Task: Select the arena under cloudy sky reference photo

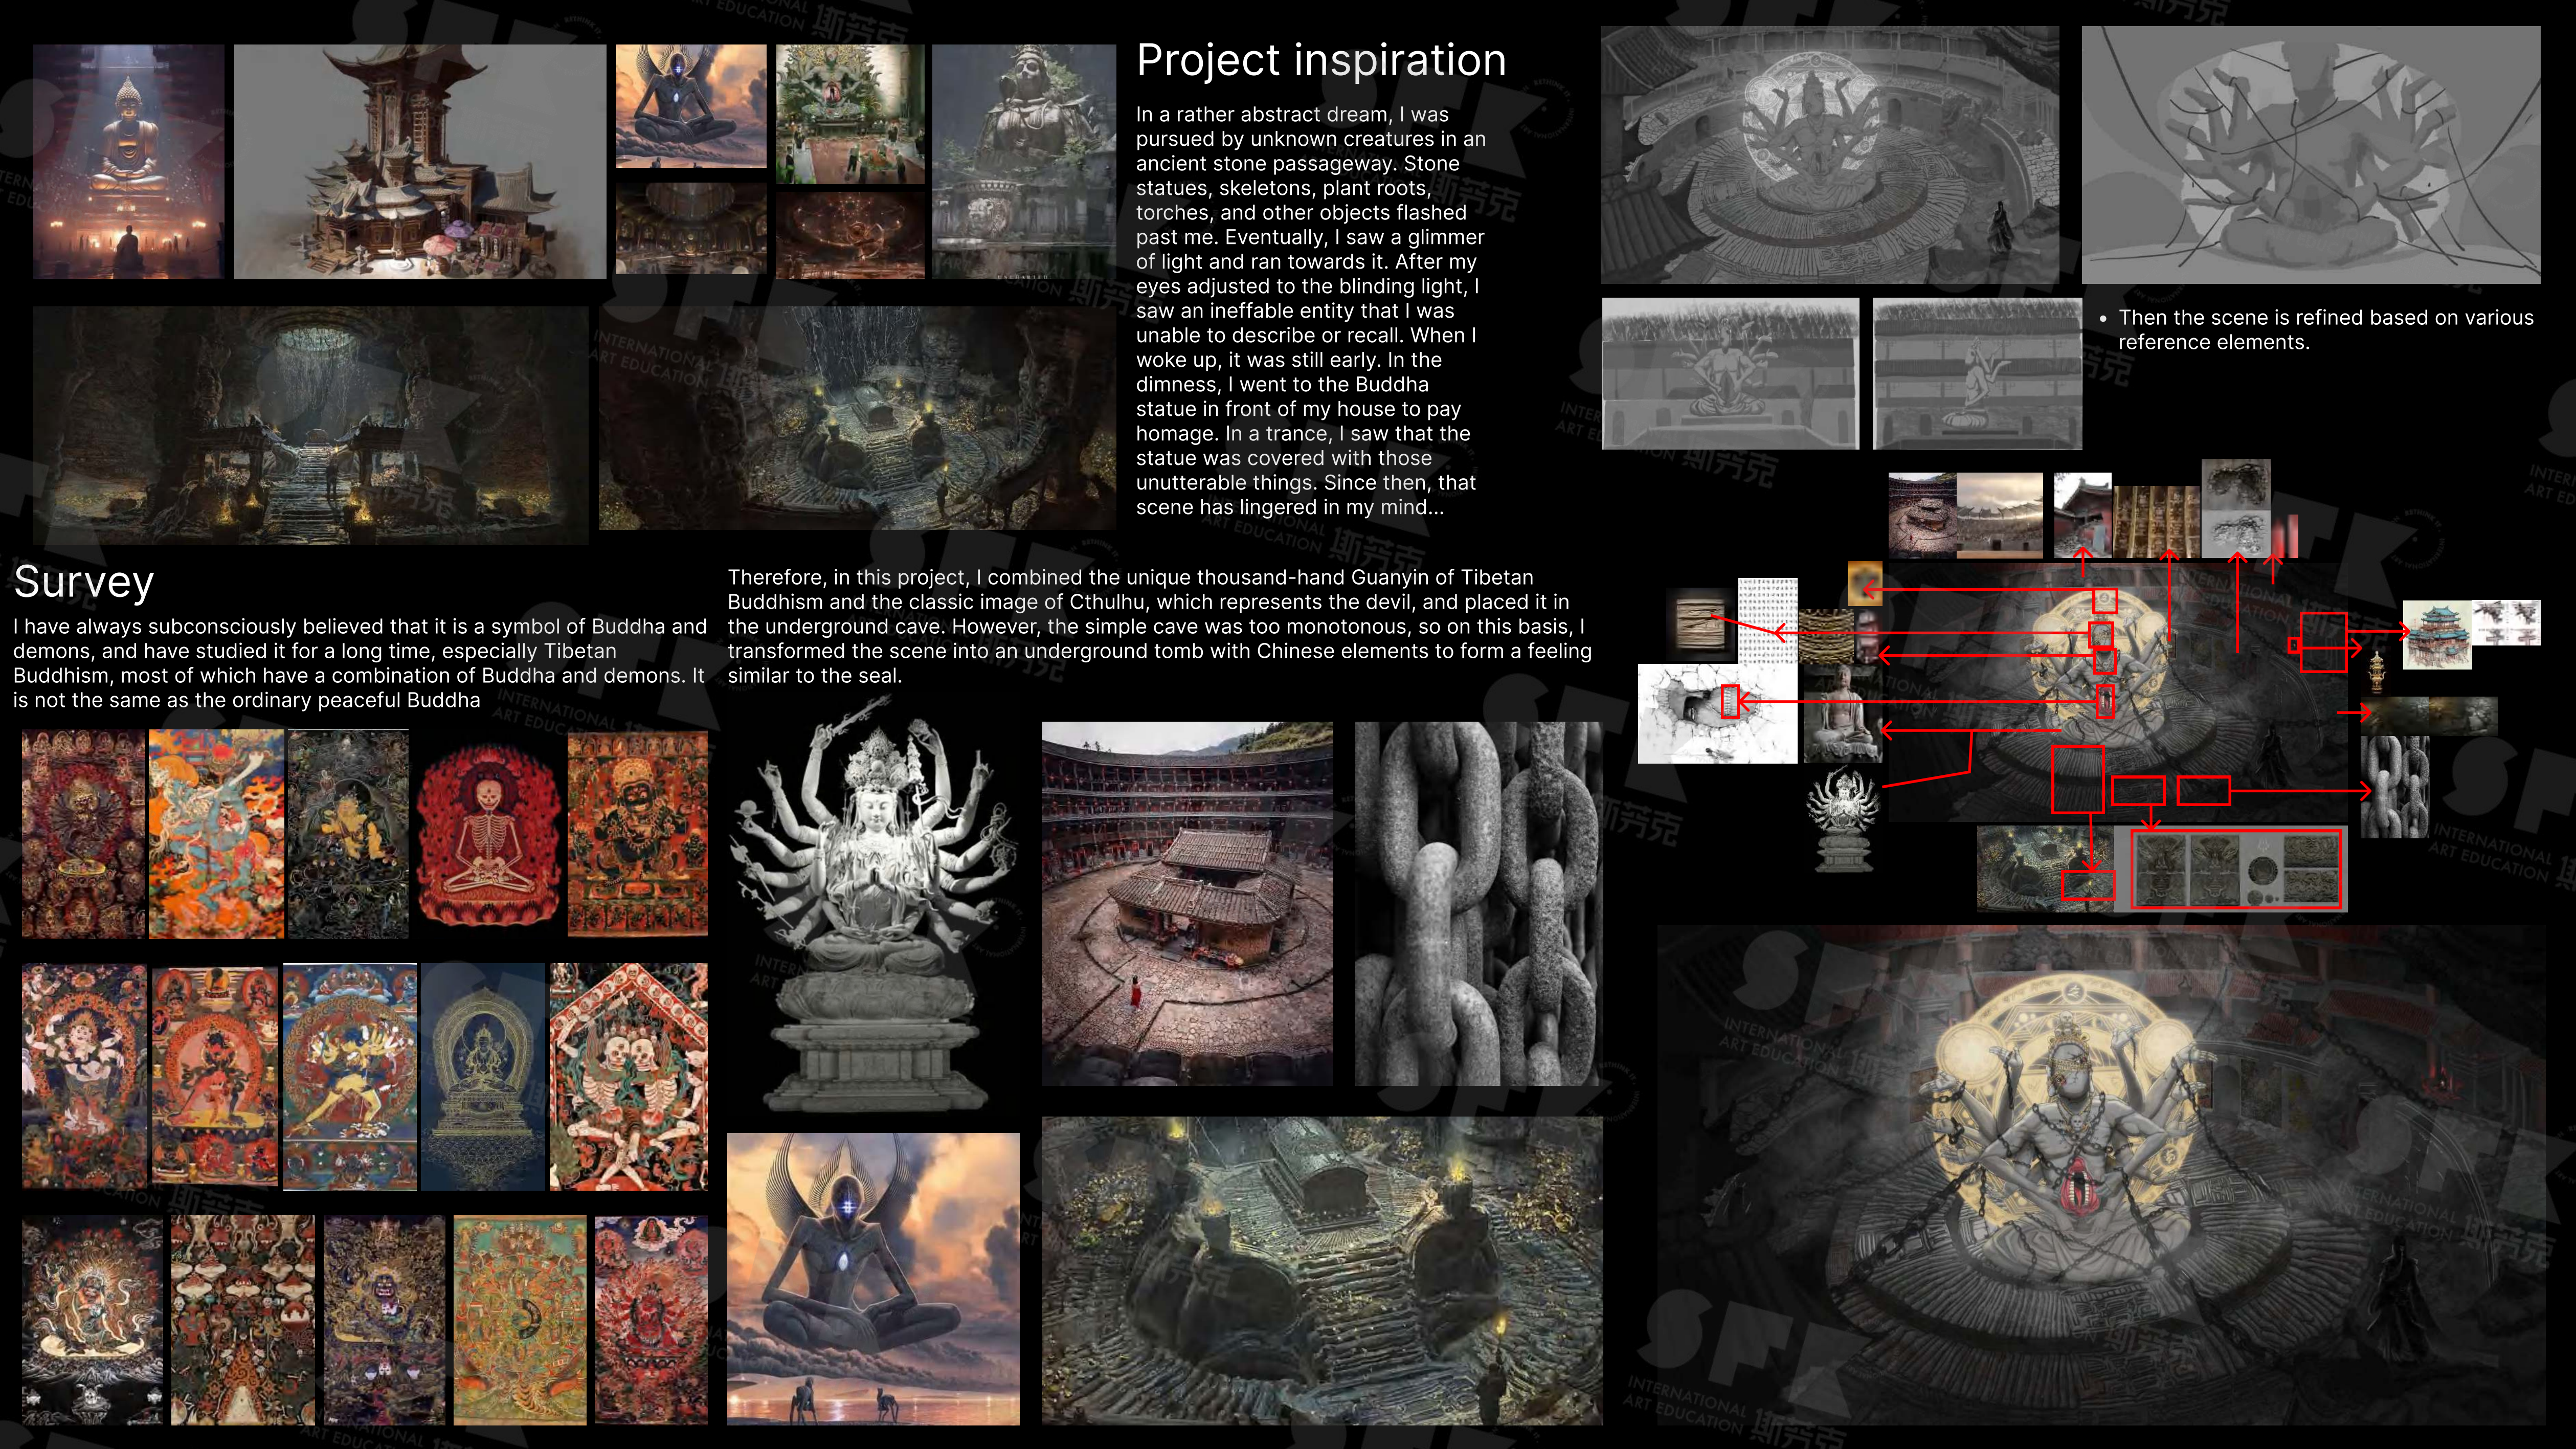Action: point(2000,515)
